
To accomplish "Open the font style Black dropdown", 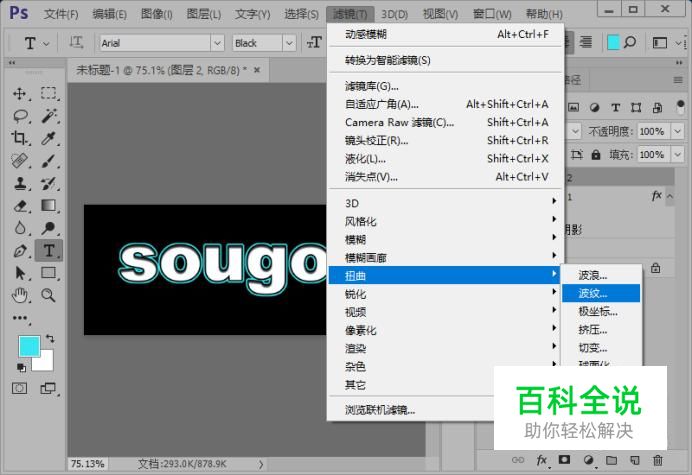I will tap(289, 43).
